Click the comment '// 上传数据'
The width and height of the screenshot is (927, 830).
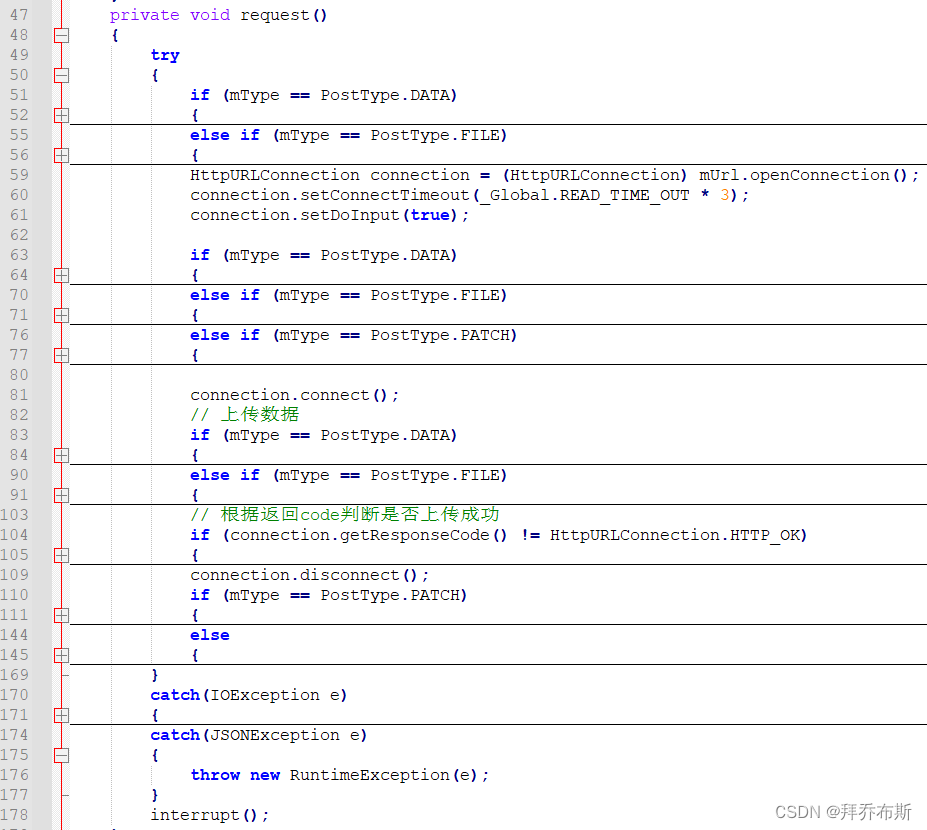click(245, 414)
